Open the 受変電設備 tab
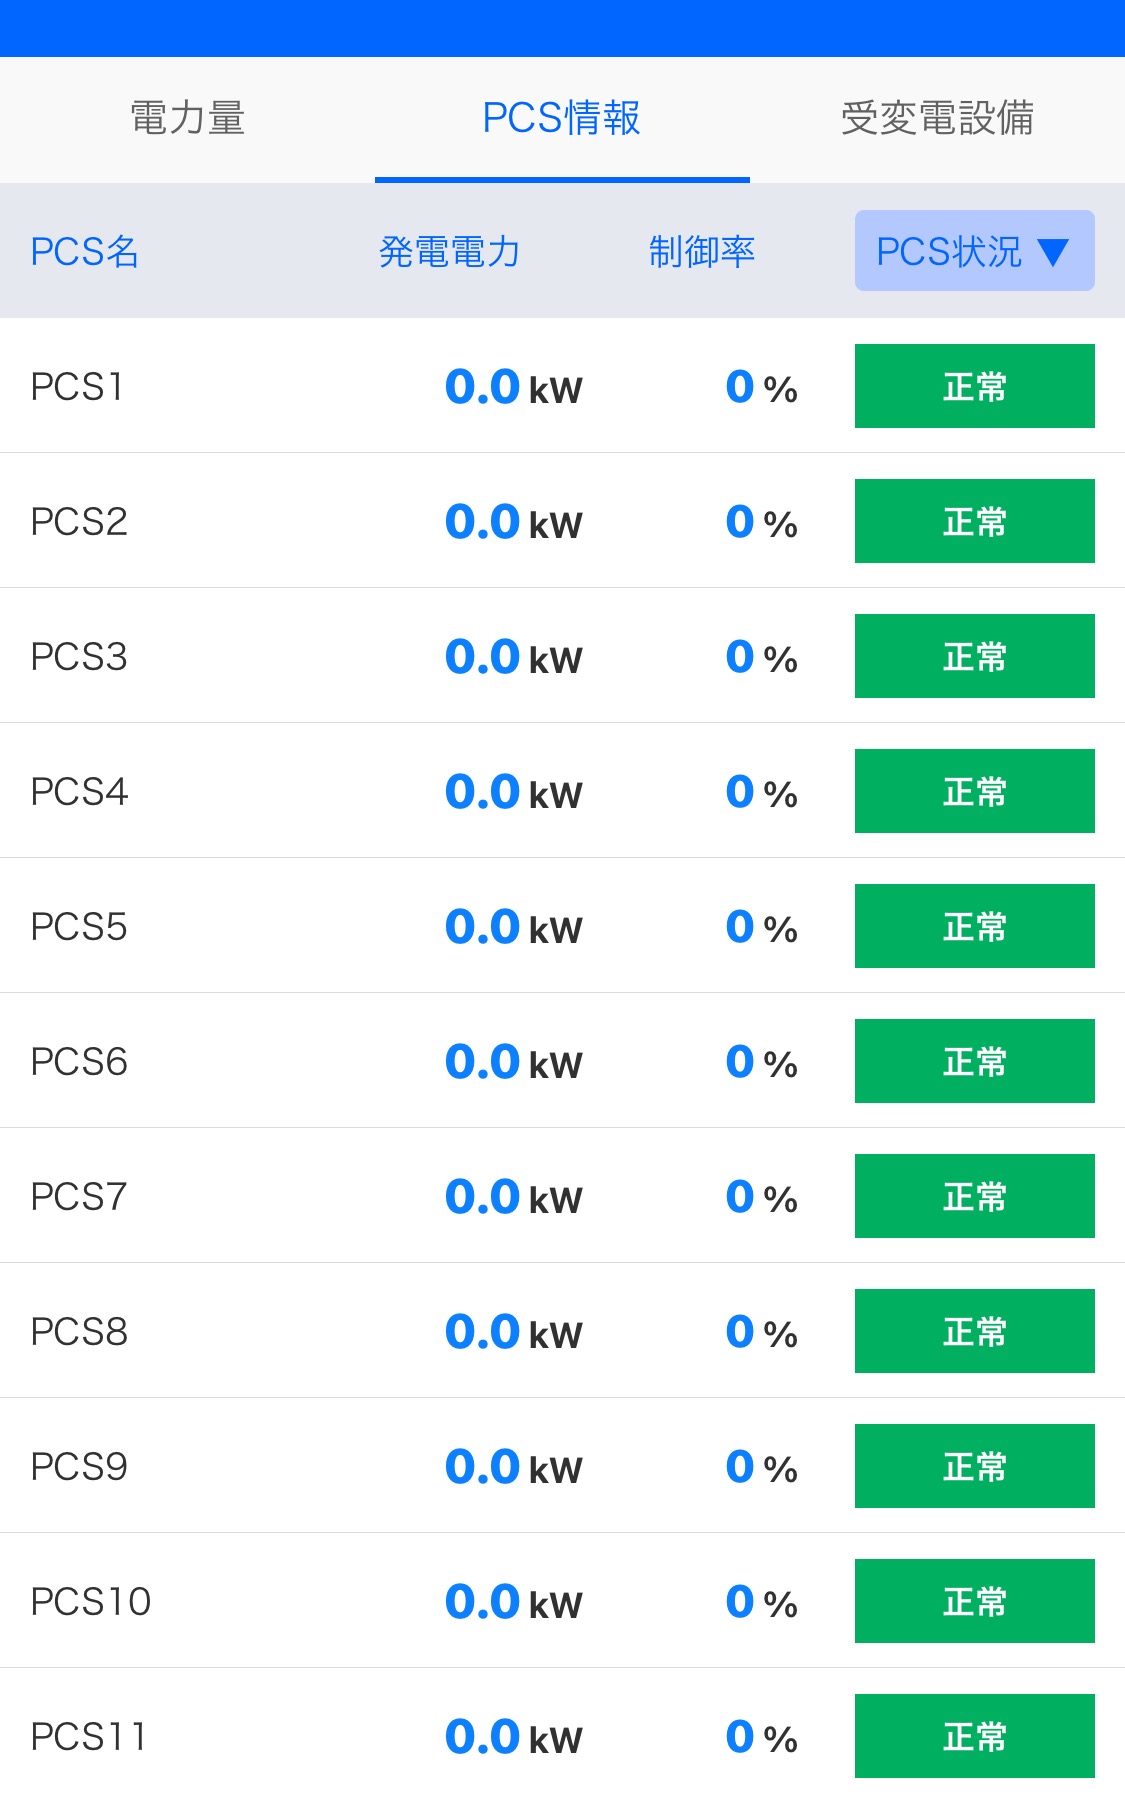The image size is (1125, 1798). point(937,118)
